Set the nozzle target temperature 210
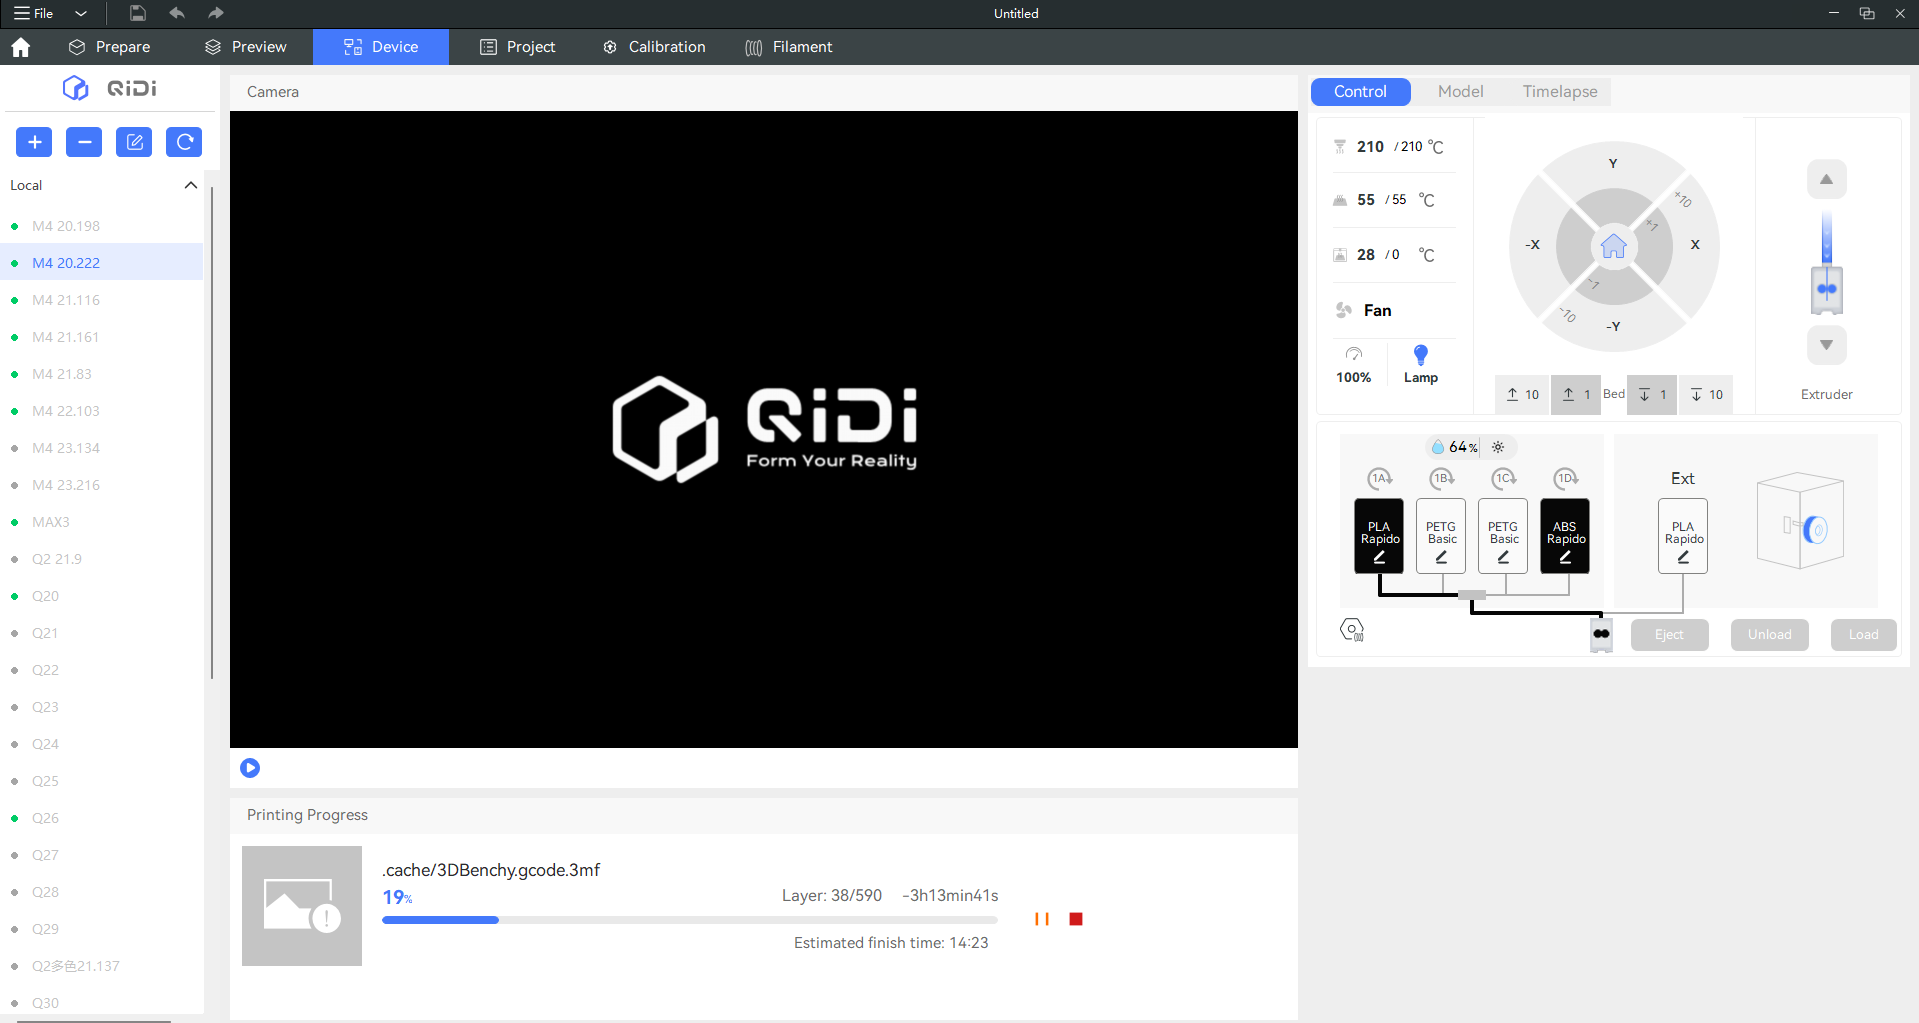The height and width of the screenshot is (1023, 1919). click(1411, 147)
